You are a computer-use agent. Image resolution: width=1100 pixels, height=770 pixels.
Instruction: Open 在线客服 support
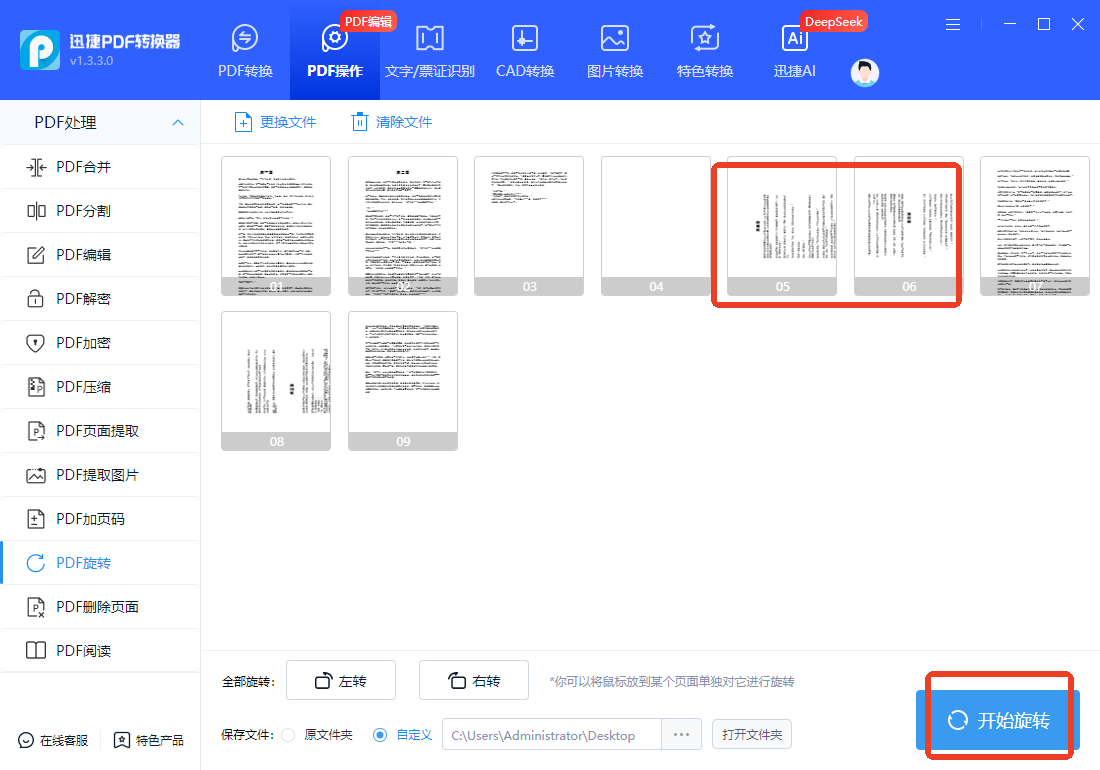coord(53,741)
